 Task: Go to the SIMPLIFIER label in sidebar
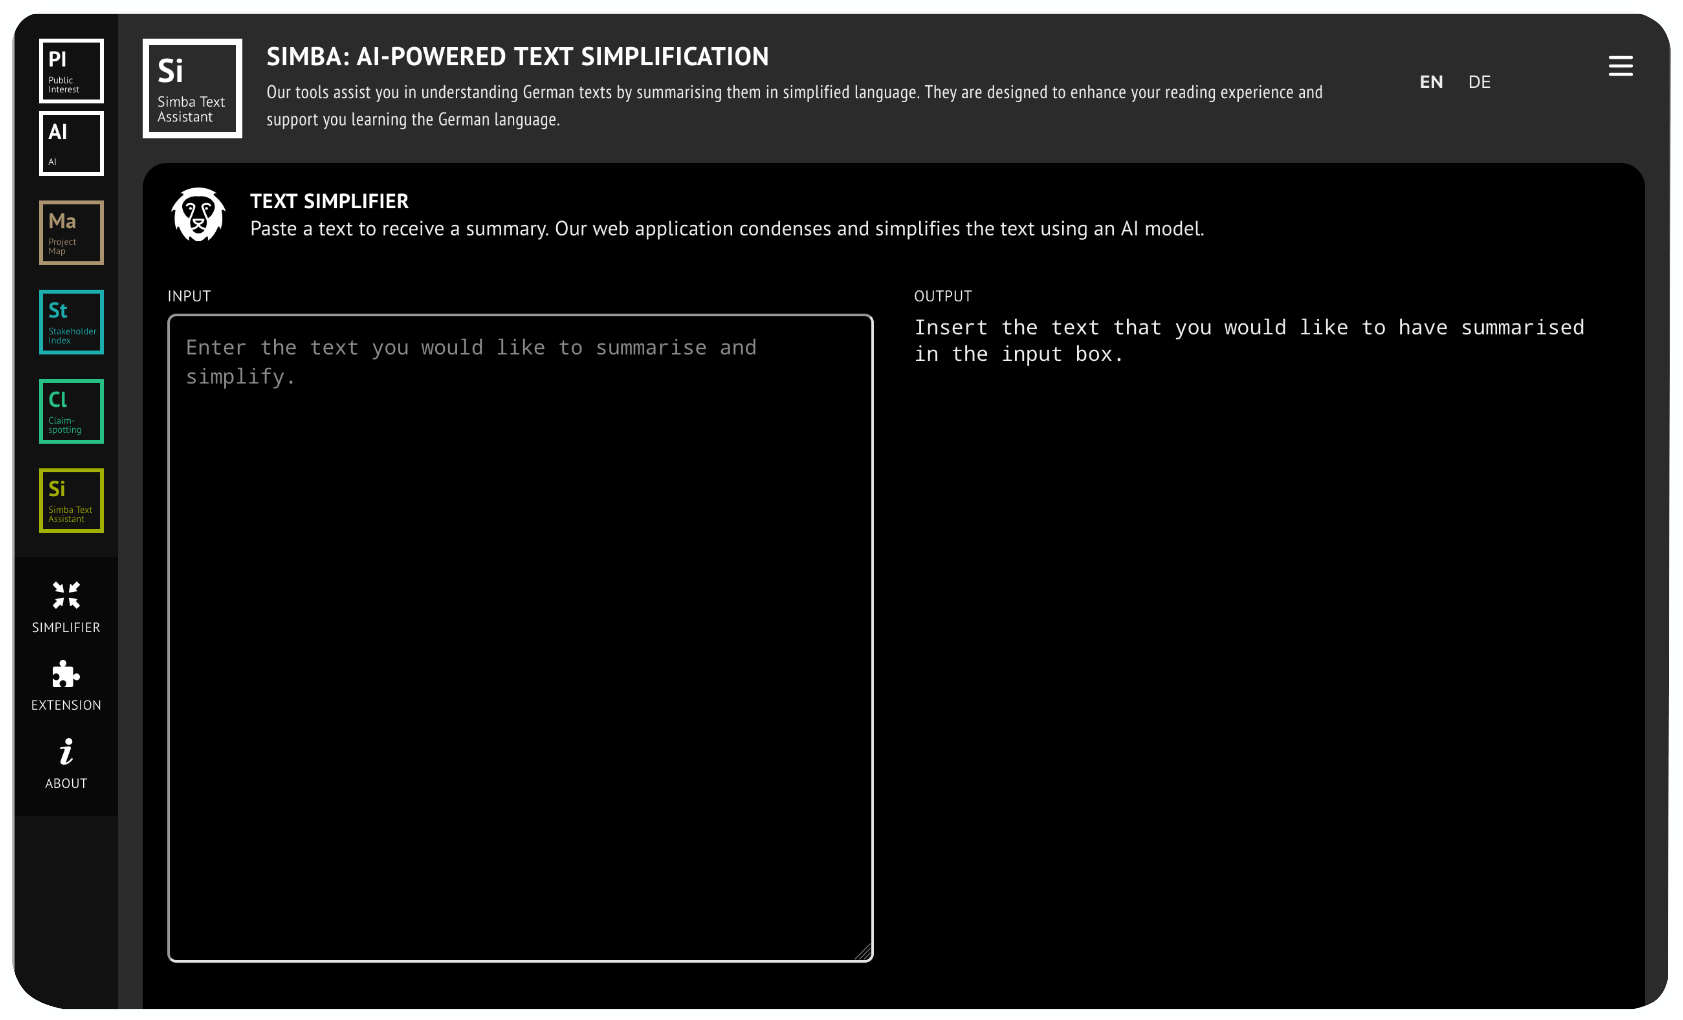coord(66,627)
